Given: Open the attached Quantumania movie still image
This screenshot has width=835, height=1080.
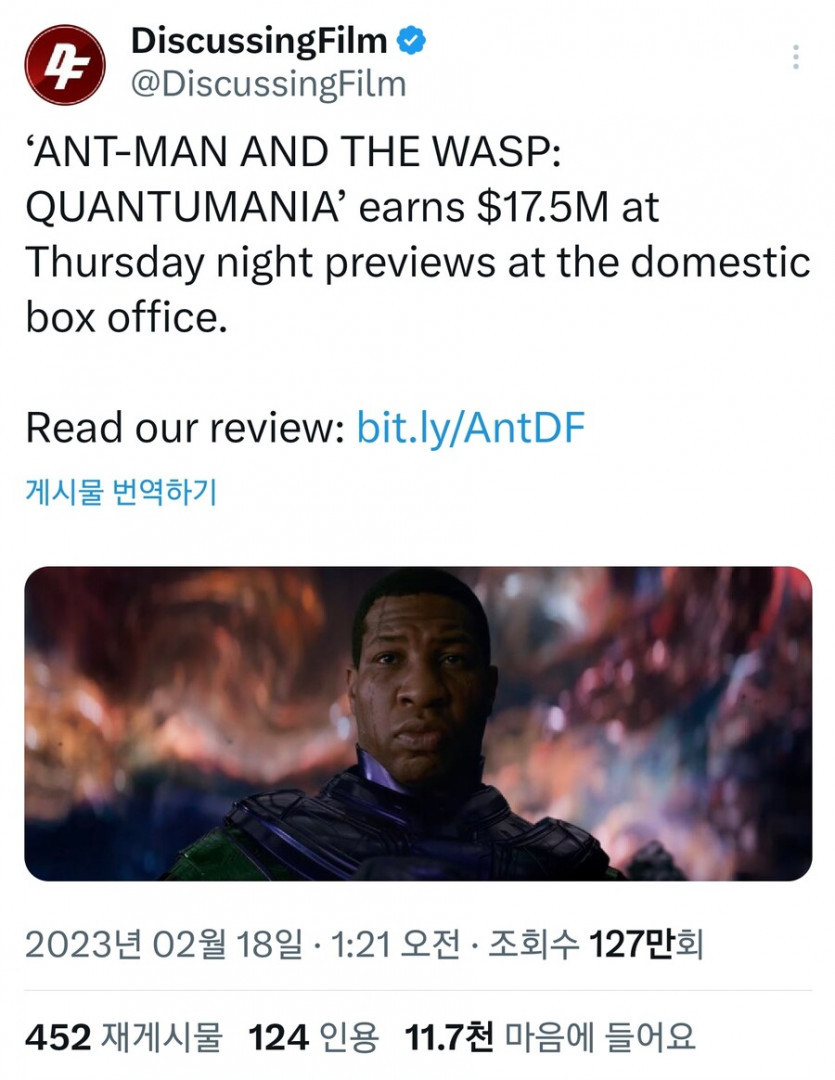Looking at the screenshot, I should click(x=418, y=723).
